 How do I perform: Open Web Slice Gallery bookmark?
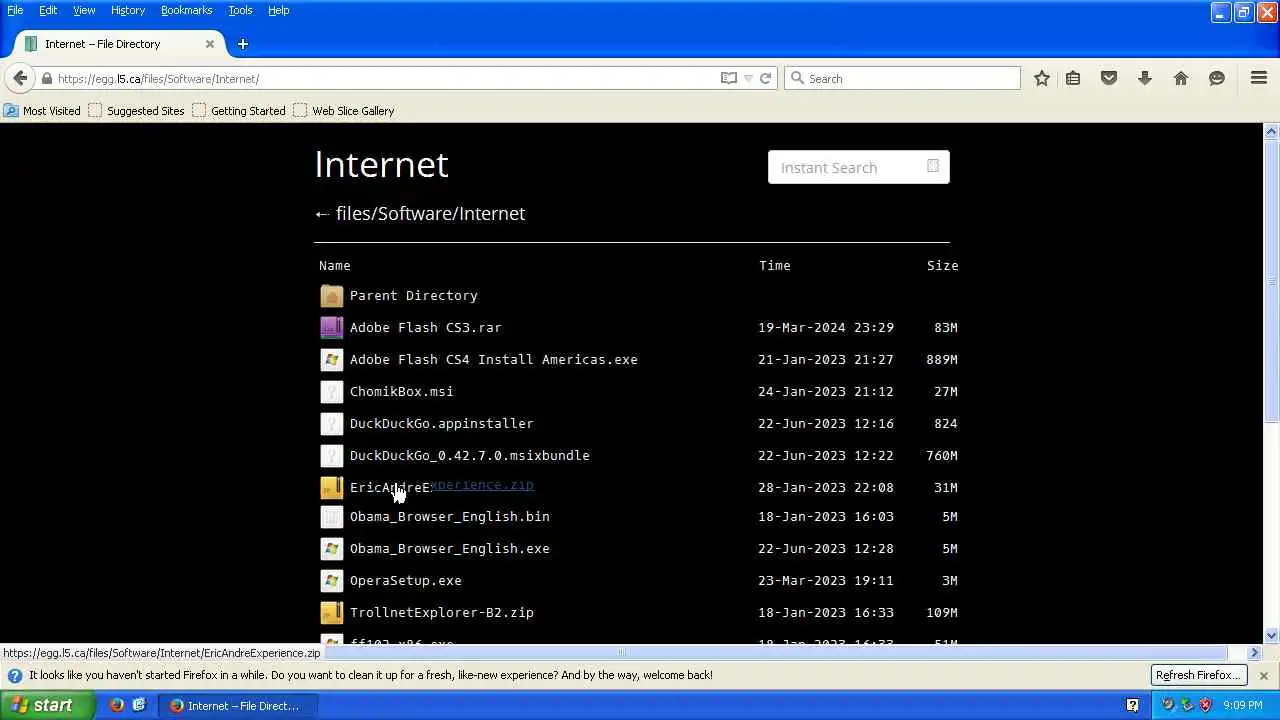[344, 111]
